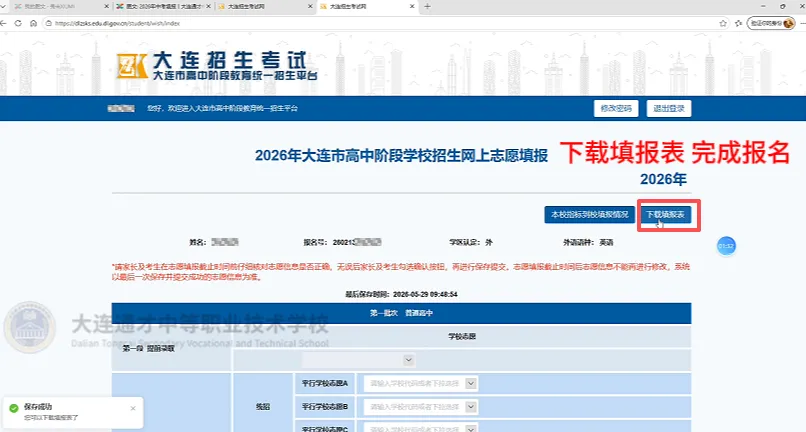Click the browser address bar URL
Viewport: 806px width, 432px height.
[x=118, y=23]
